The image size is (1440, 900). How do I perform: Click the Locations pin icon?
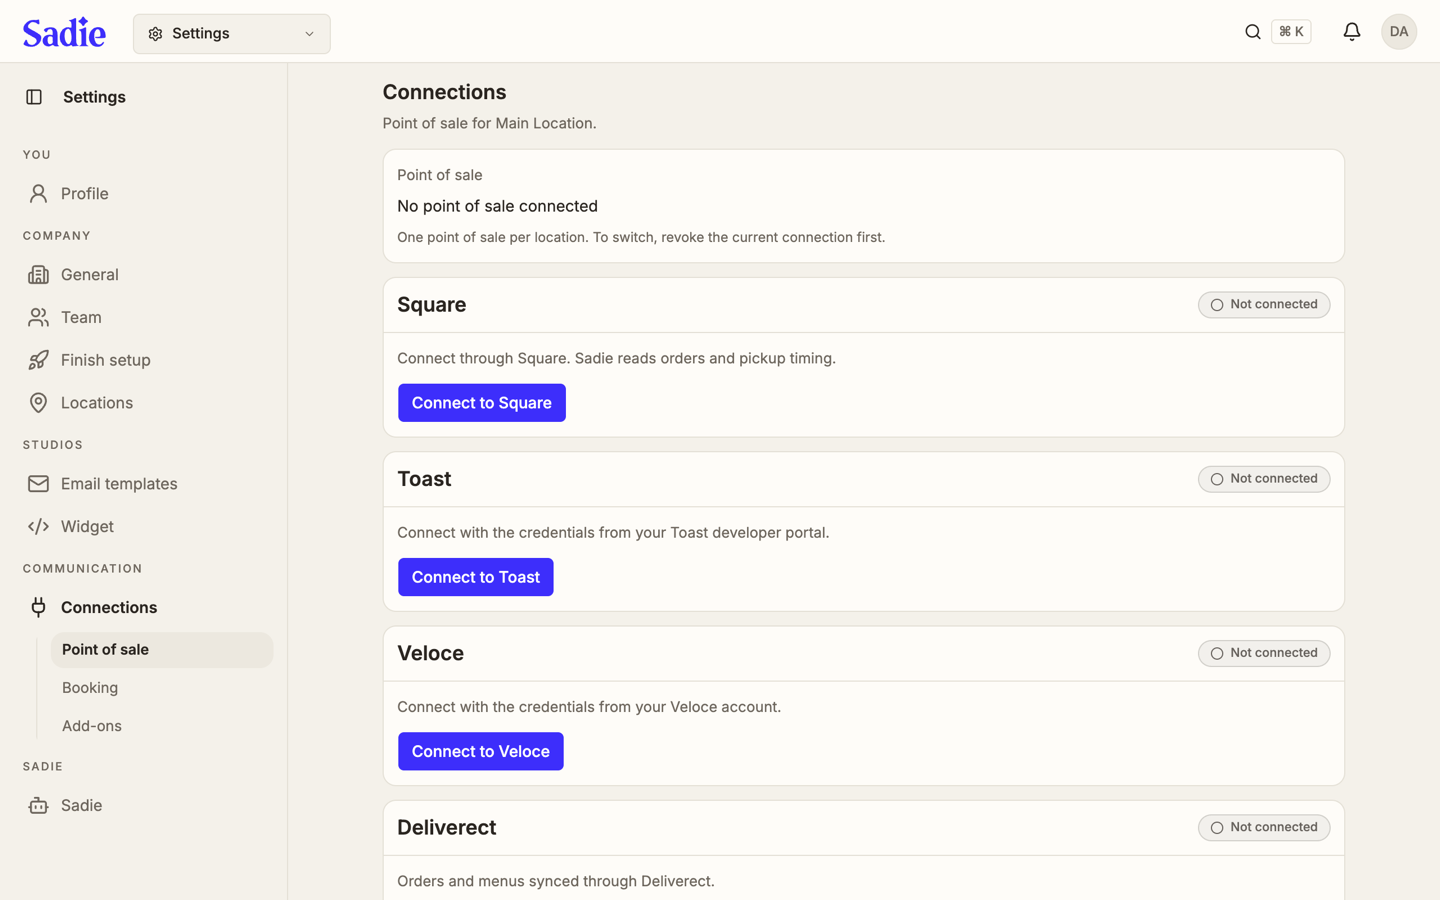coord(38,403)
